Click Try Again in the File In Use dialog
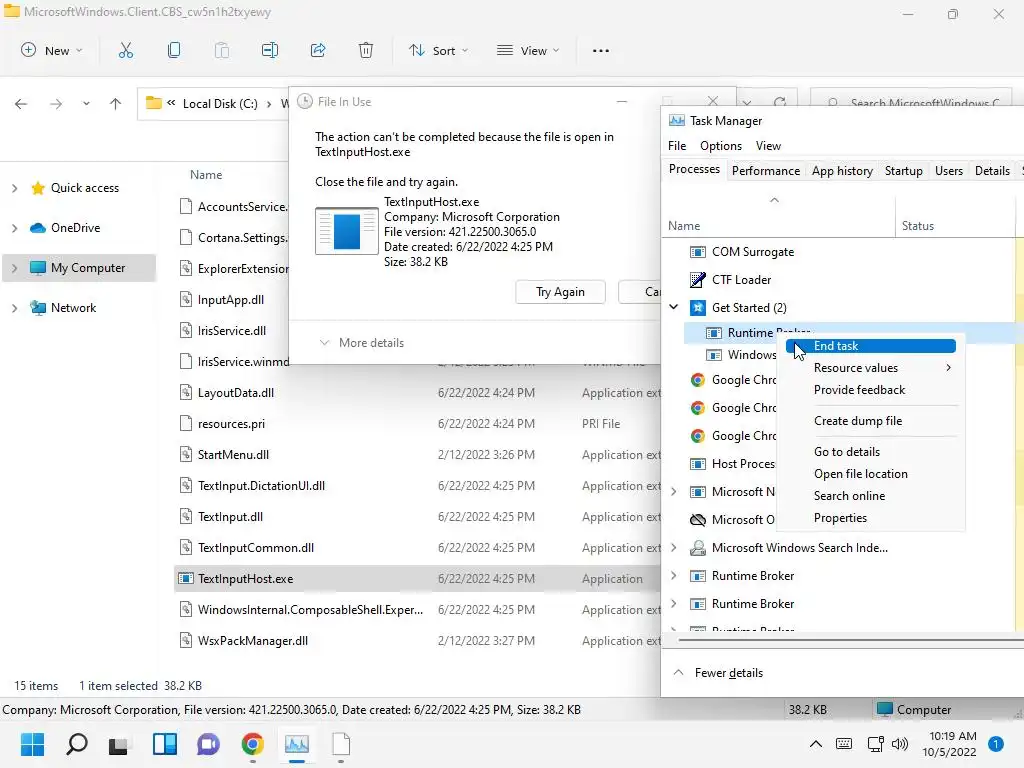The height and width of the screenshot is (768, 1024). 560,292
